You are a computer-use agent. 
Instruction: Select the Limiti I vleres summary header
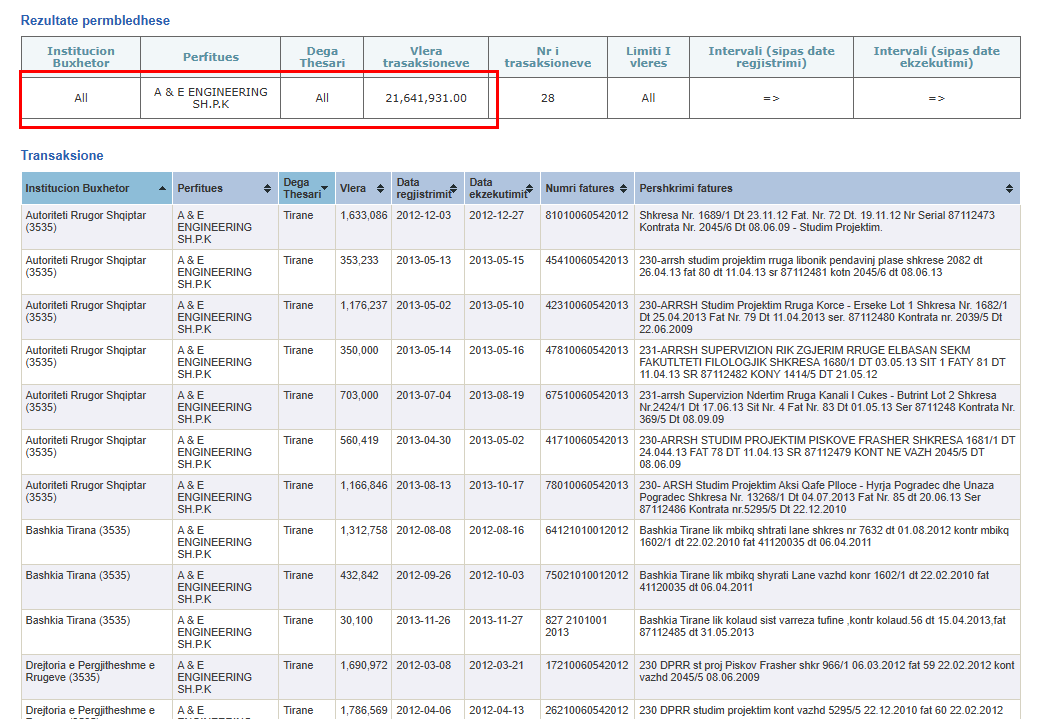(x=648, y=57)
